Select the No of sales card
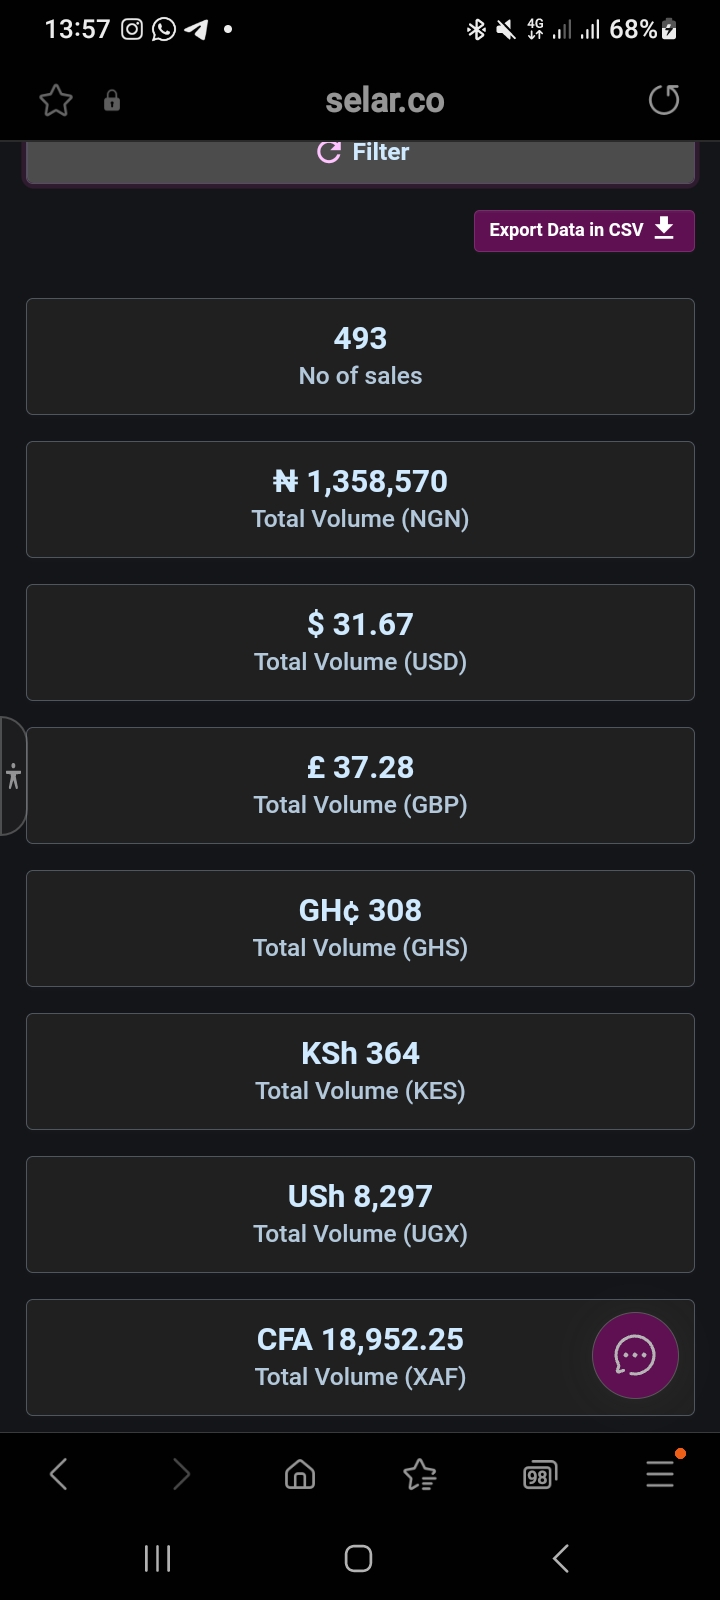 [x=360, y=356]
